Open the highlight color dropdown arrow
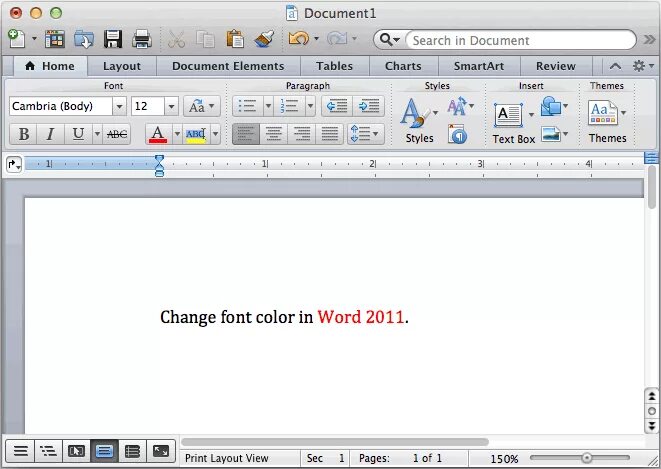The height and width of the screenshot is (469, 661). point(215,134)
